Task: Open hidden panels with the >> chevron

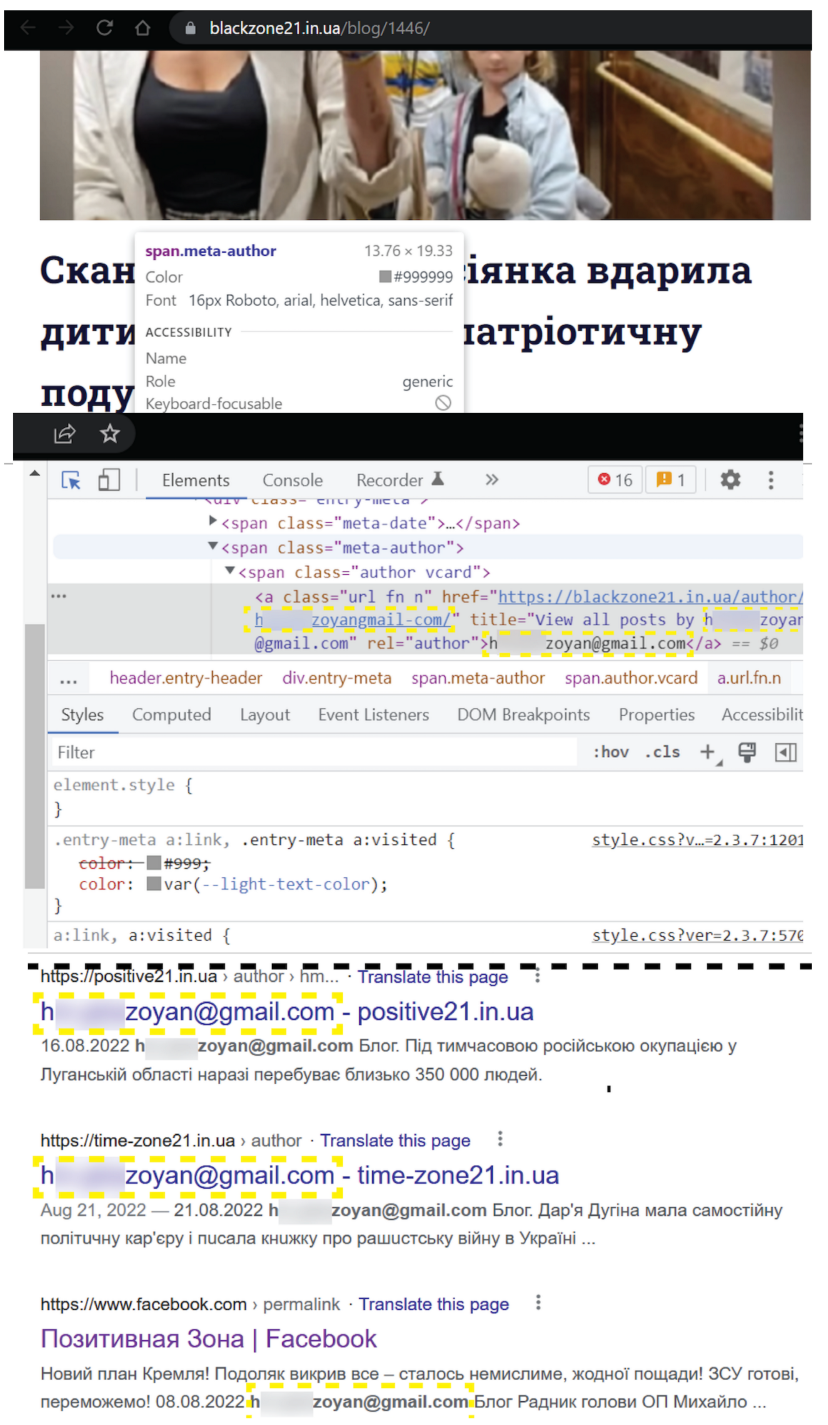Action: 491,480
